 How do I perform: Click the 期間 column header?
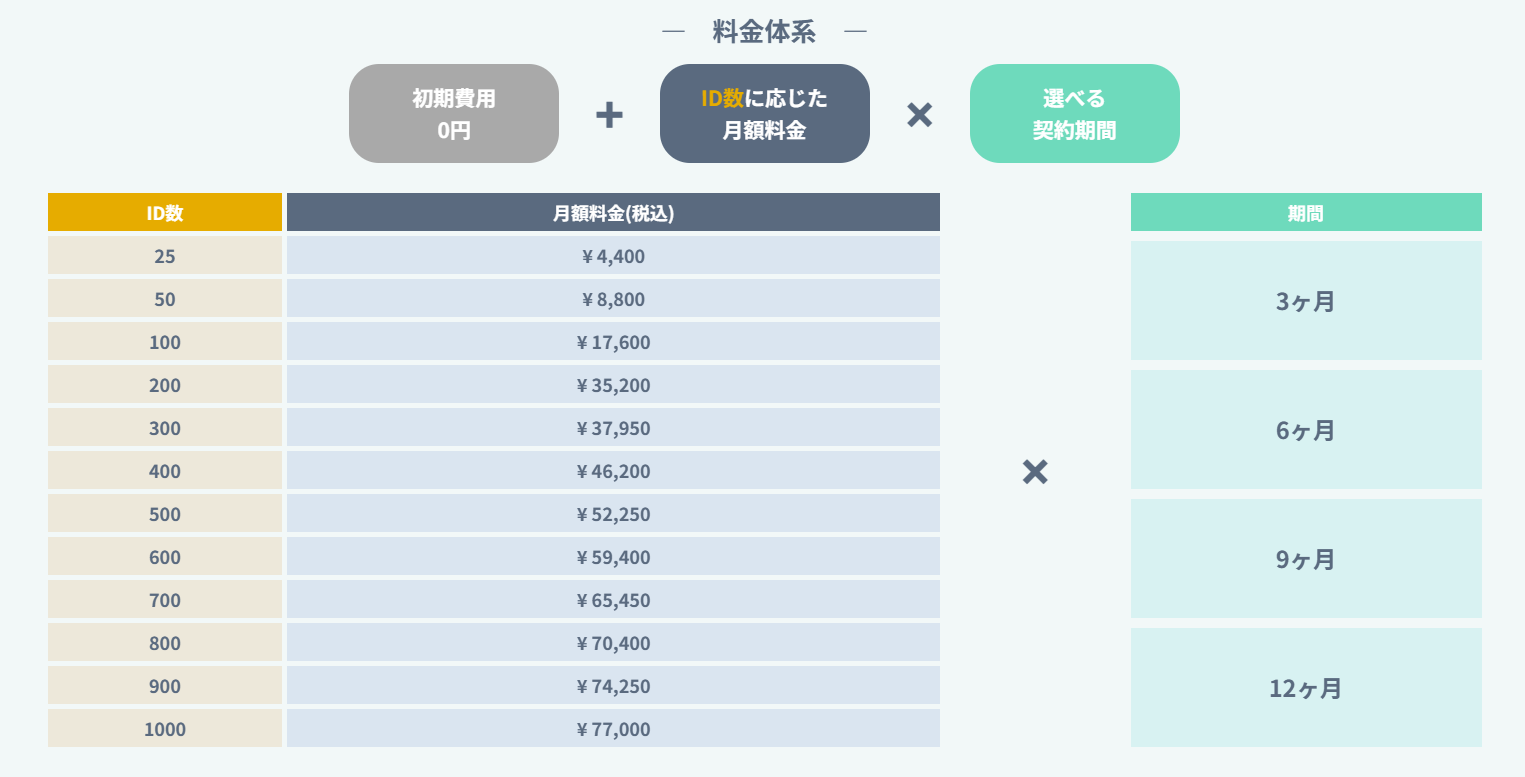pyautogui.click(x=1306, y=213)
